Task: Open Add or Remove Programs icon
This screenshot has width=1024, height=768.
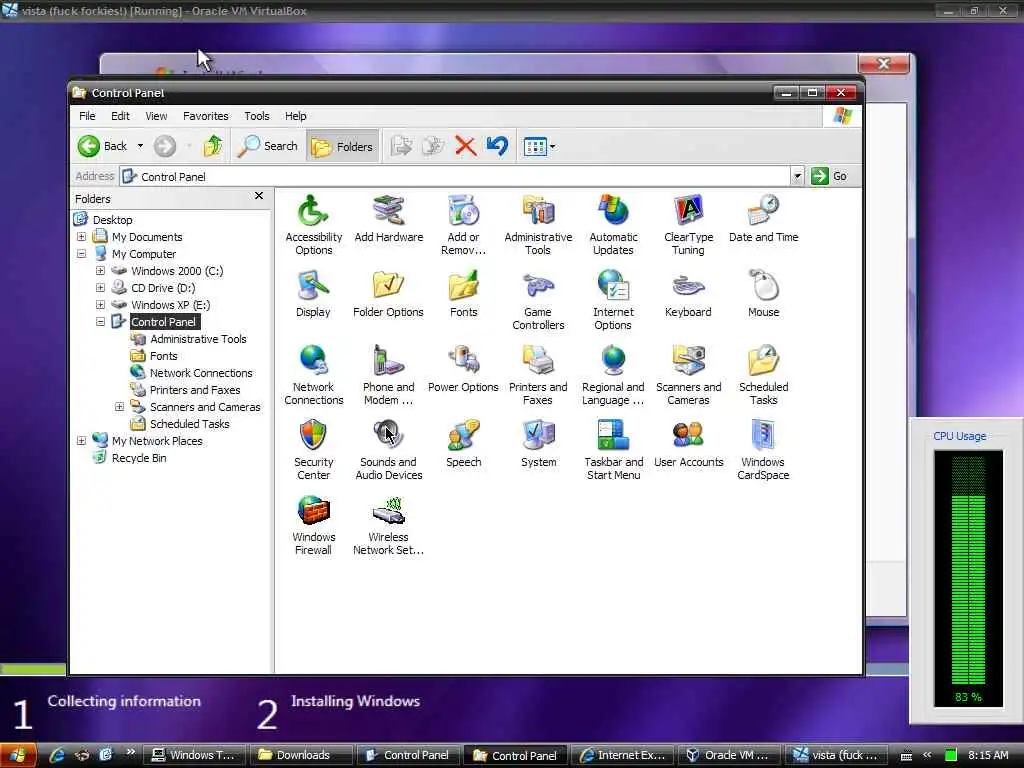Action: click(463, 224)
